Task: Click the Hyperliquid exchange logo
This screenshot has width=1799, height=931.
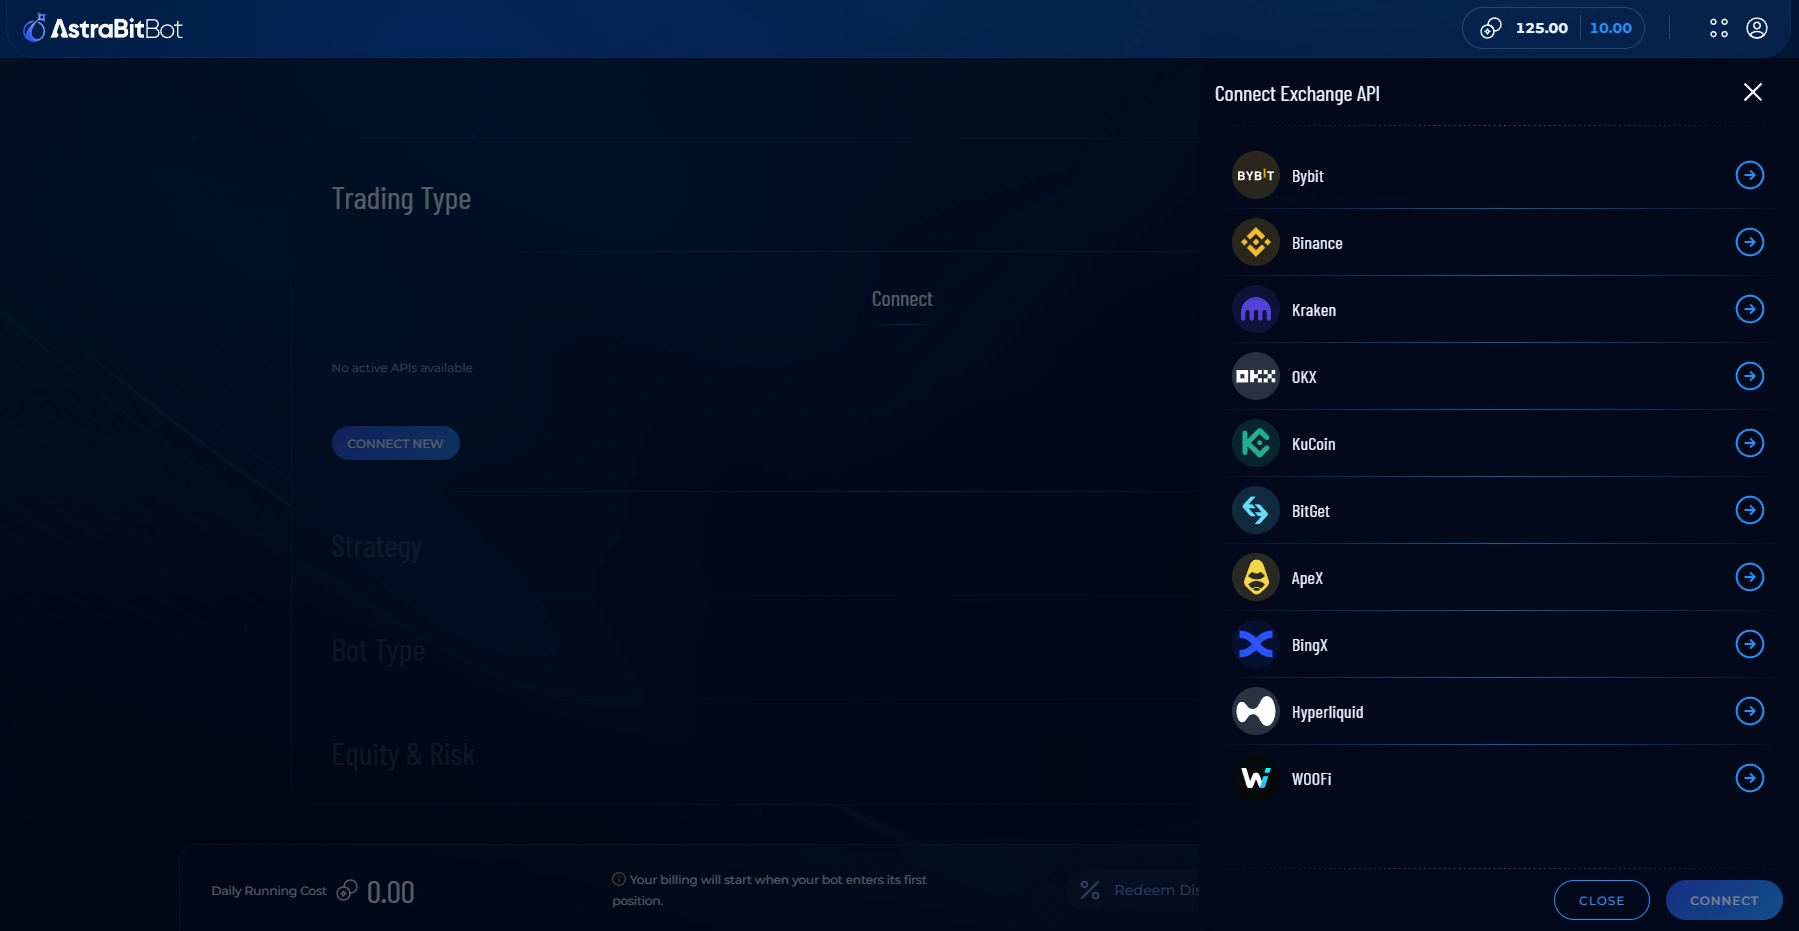Action: pyautogui.click(x=1256, y=711)
